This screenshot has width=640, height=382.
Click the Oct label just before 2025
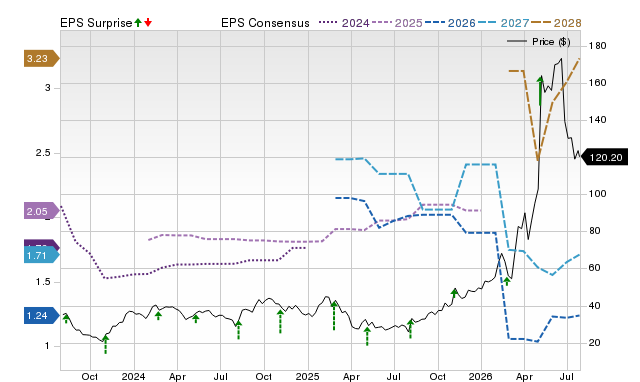pyautogui.click(x=264, y=376)
